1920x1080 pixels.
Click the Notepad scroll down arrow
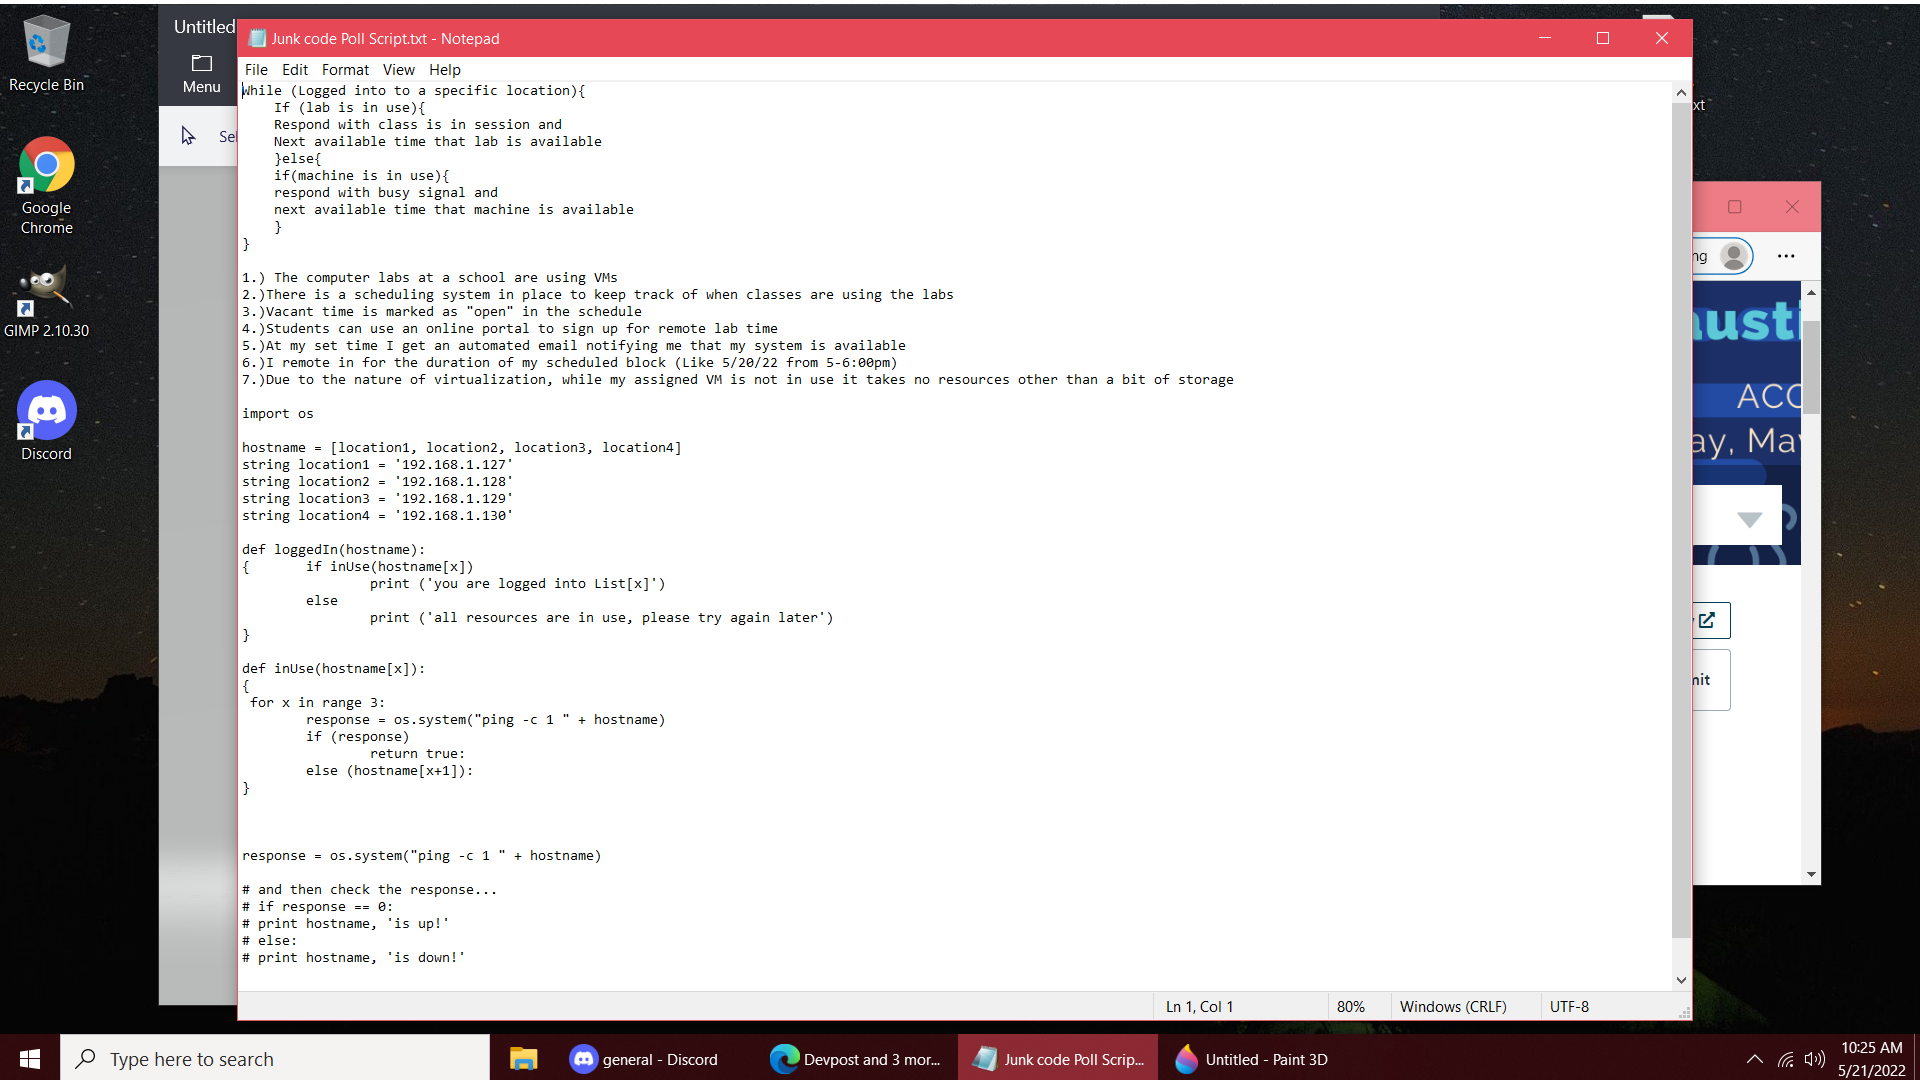point(1681,980)
